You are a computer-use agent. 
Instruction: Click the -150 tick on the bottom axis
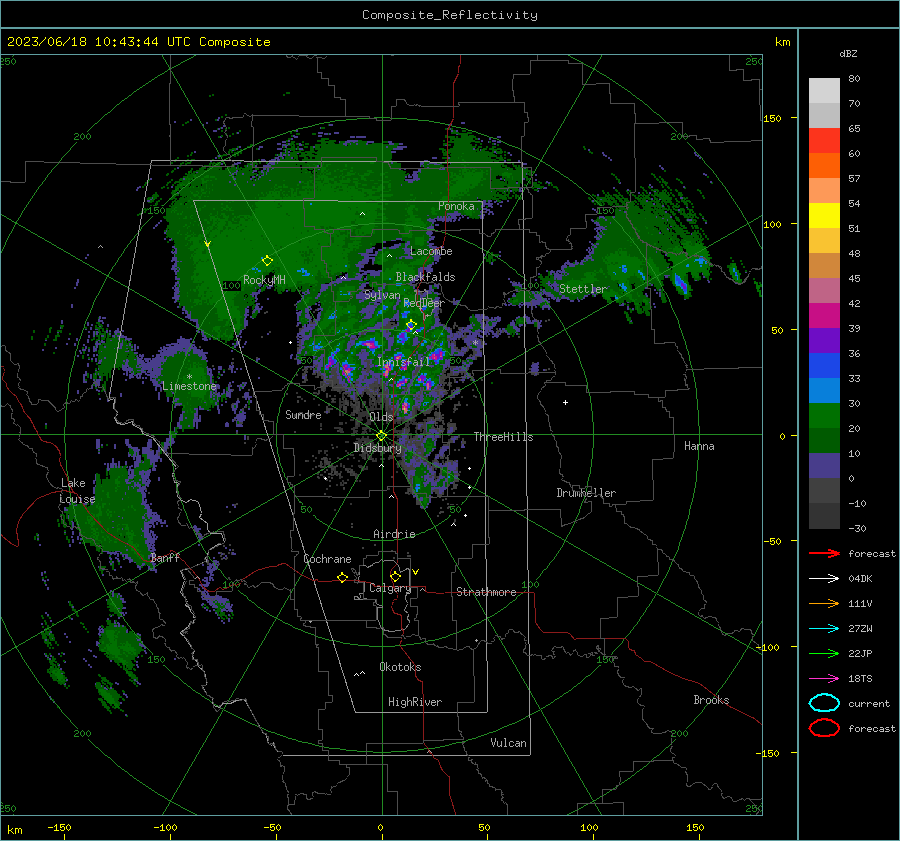coord(59,827)
